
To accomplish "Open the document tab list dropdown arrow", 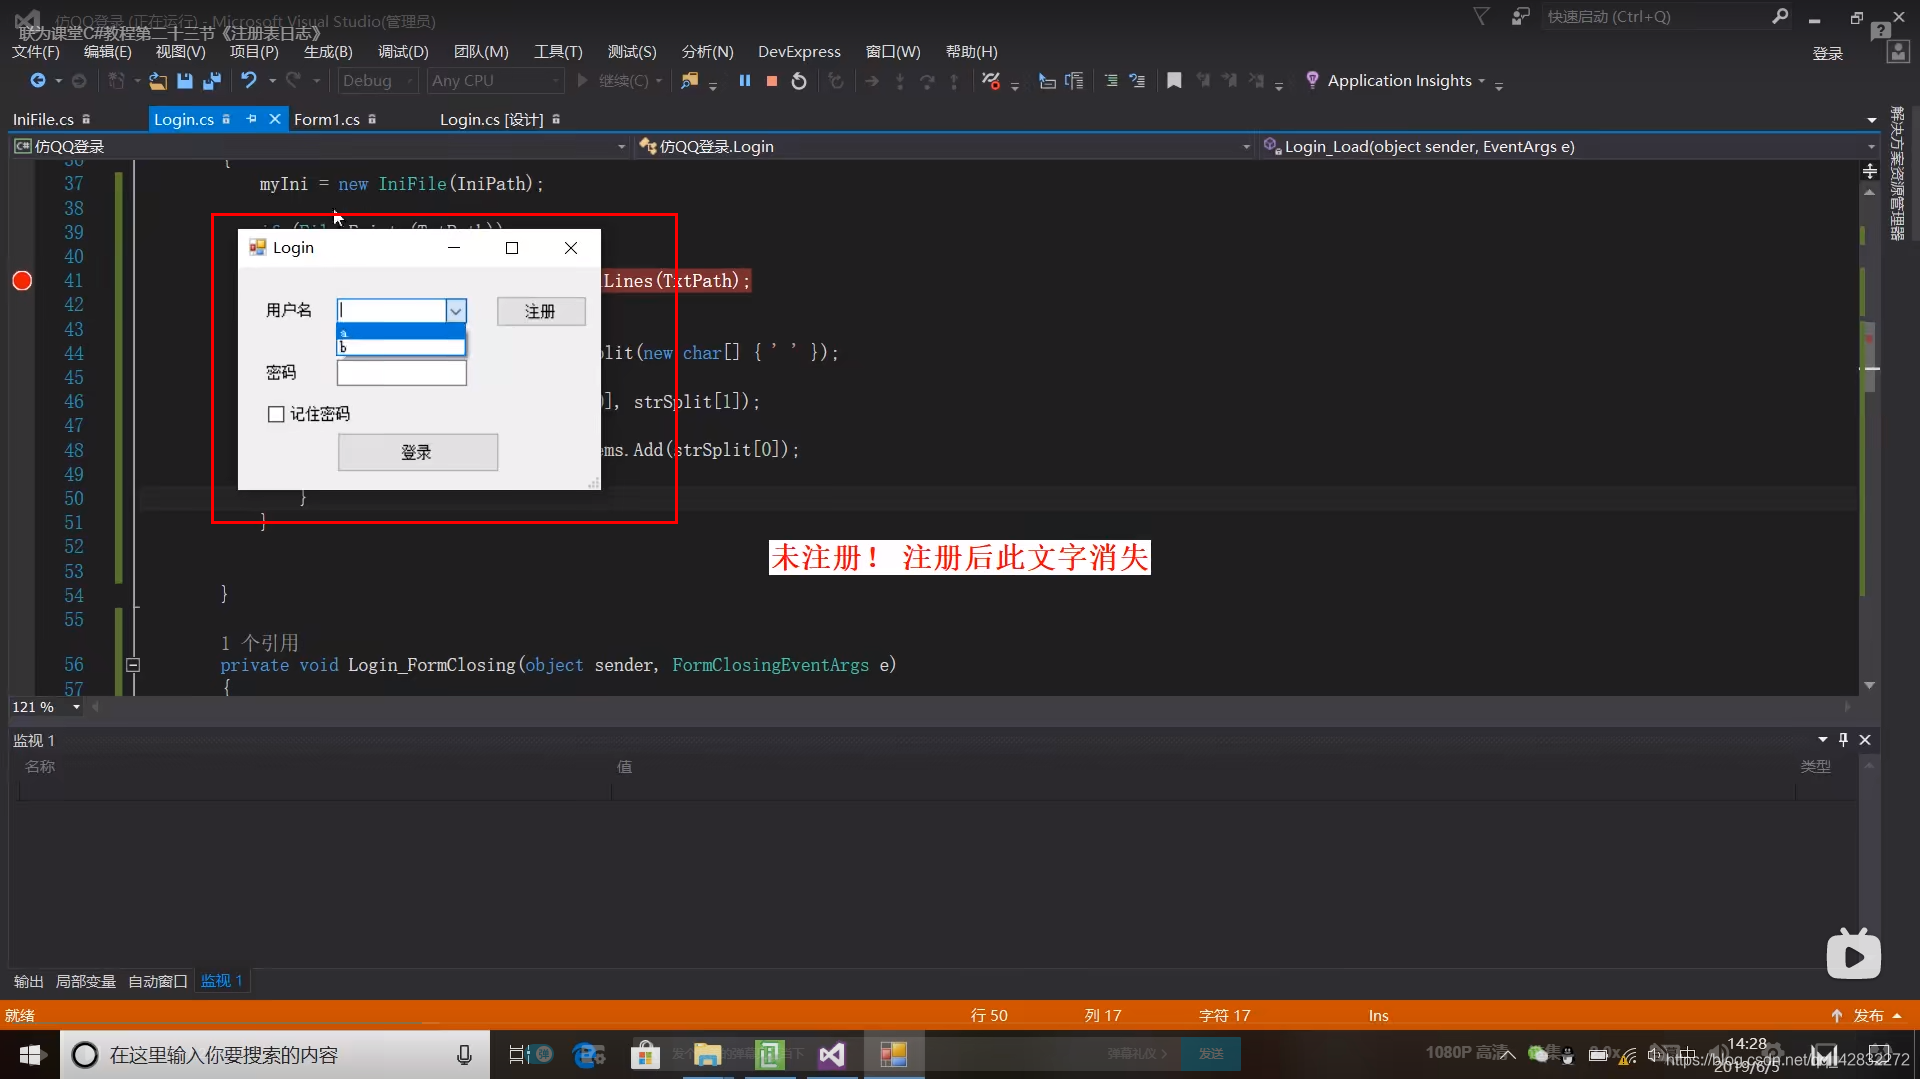I will (x=1872, y=120).
